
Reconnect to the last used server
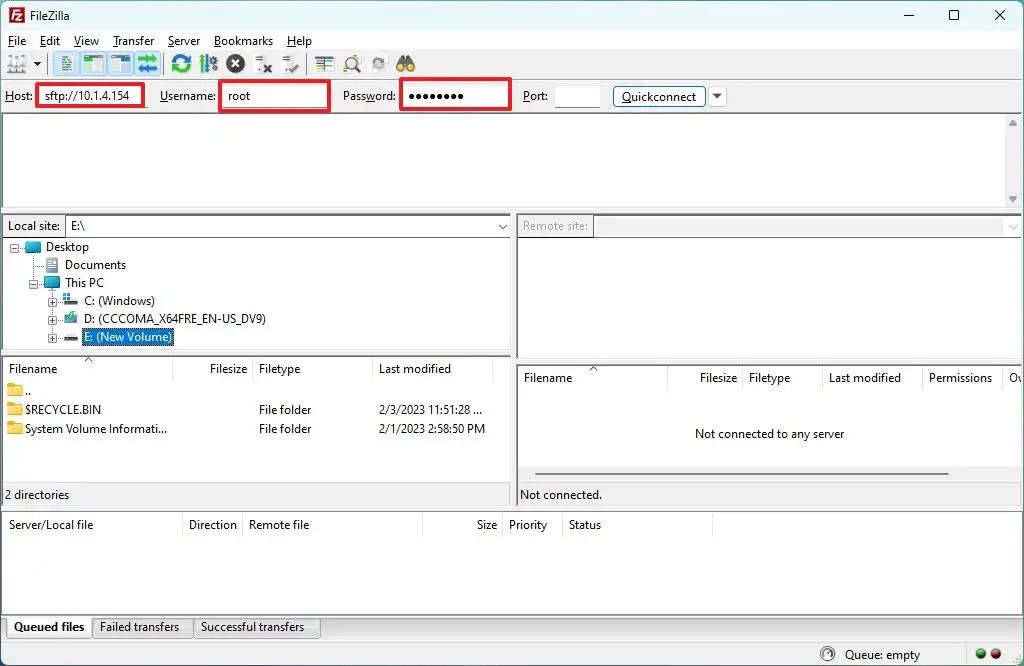pos(292,63)
